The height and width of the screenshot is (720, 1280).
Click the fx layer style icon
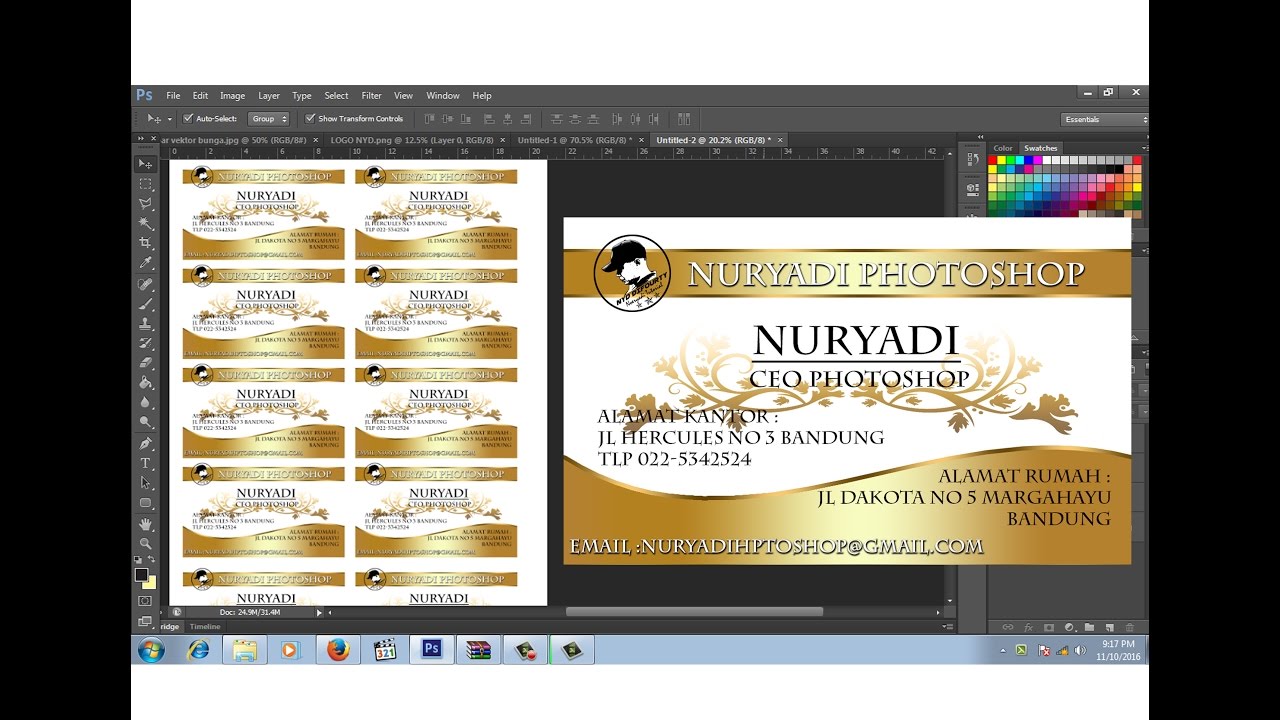(x=1028, y=627)
